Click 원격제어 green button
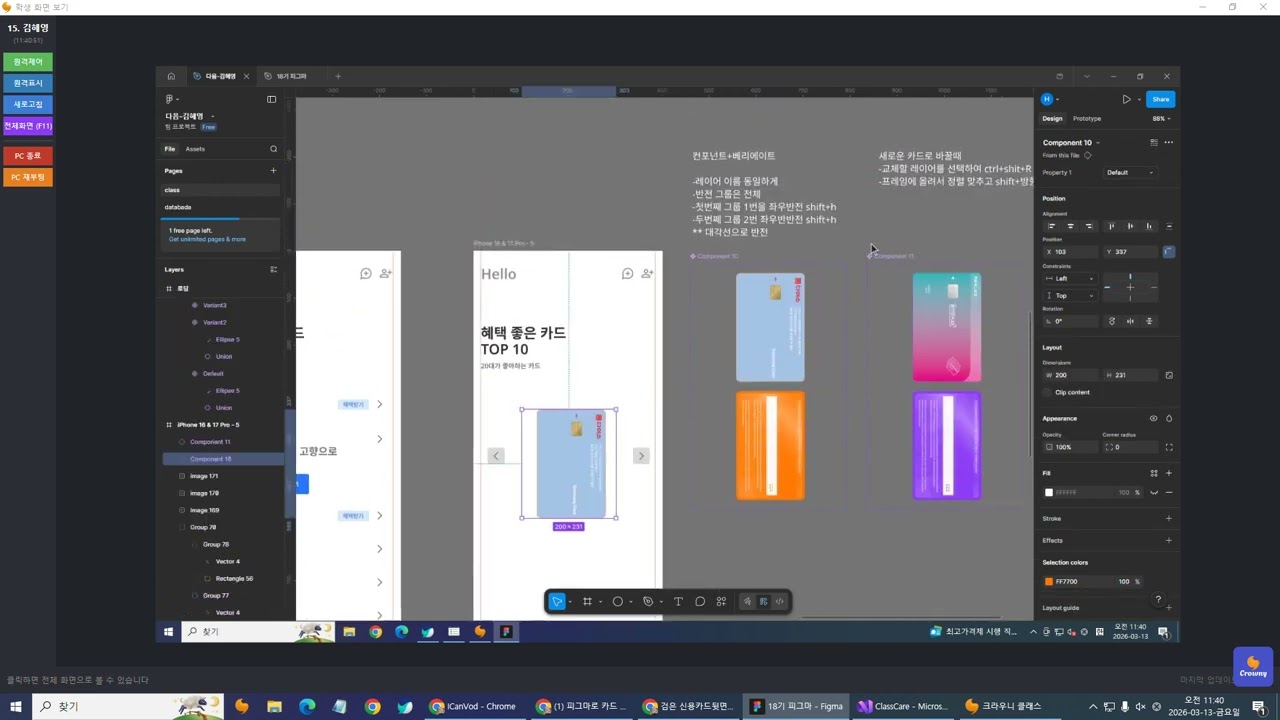Image resolution: width=1280 pixels, height=720 pixels. coord(28,62)
